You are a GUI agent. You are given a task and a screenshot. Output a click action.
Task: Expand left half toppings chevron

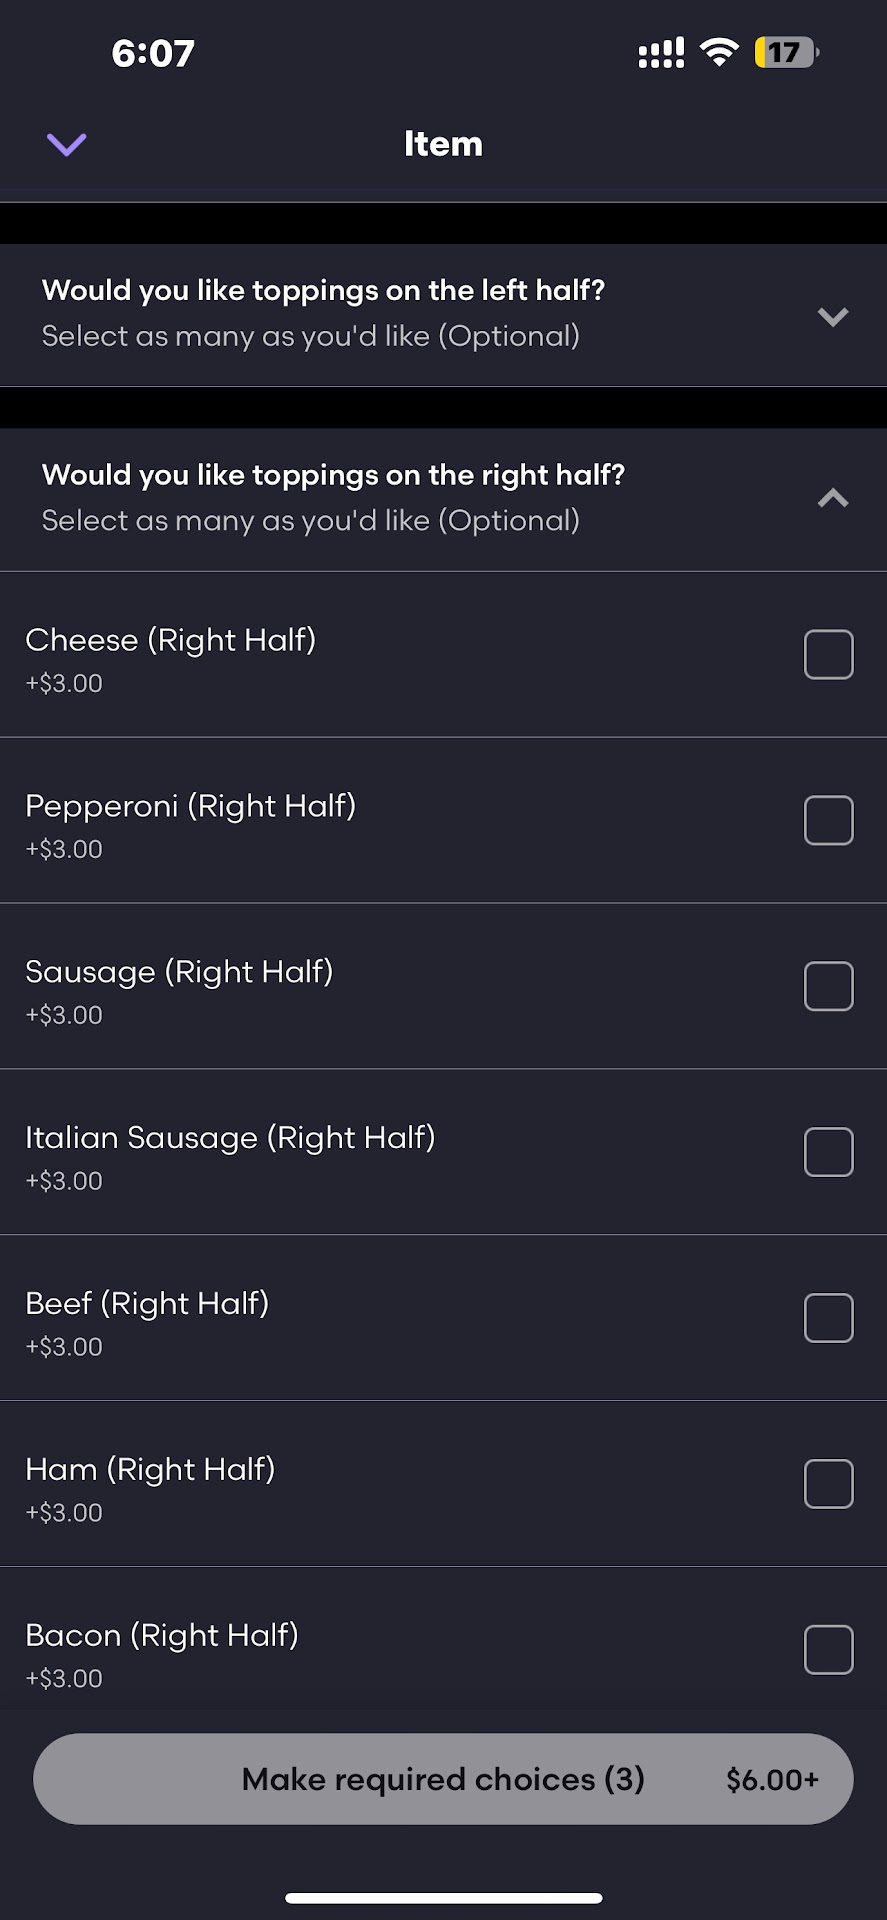(832, 317)
